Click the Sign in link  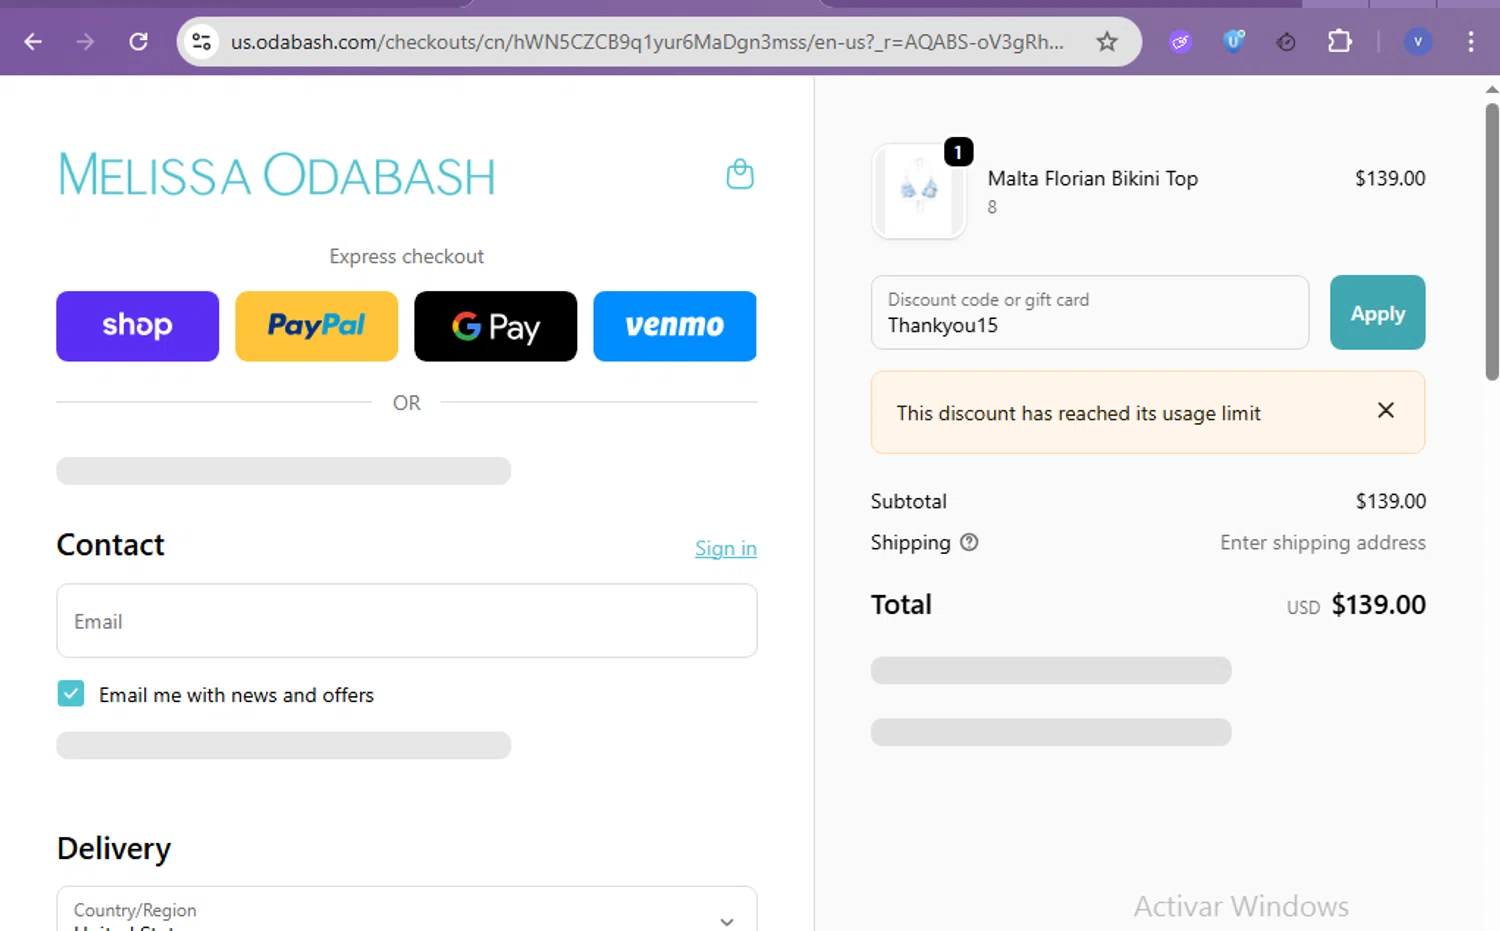coord(726,548)
